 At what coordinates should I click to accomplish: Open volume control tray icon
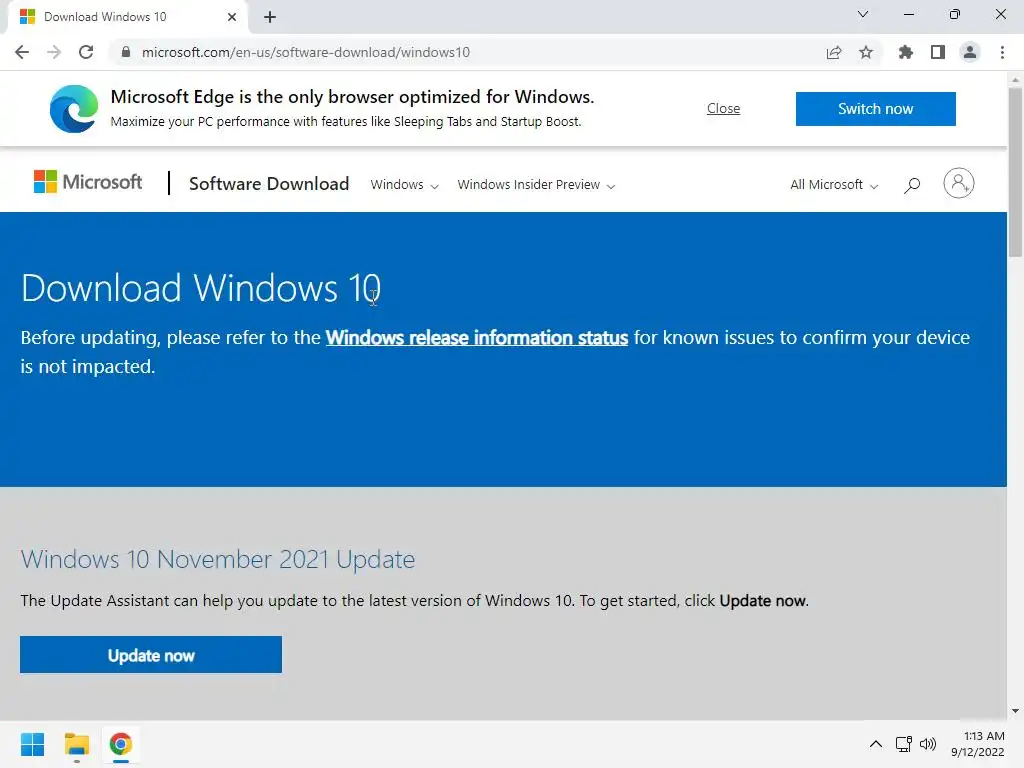[928, 744]
